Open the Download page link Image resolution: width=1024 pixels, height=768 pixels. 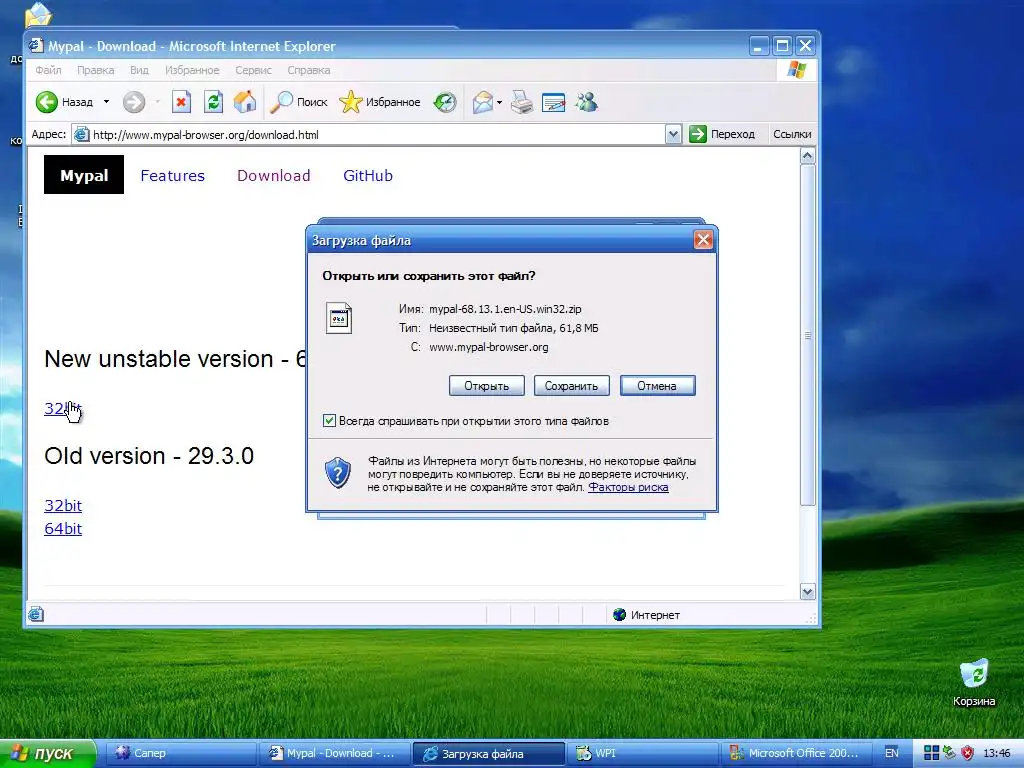(274, 176)
